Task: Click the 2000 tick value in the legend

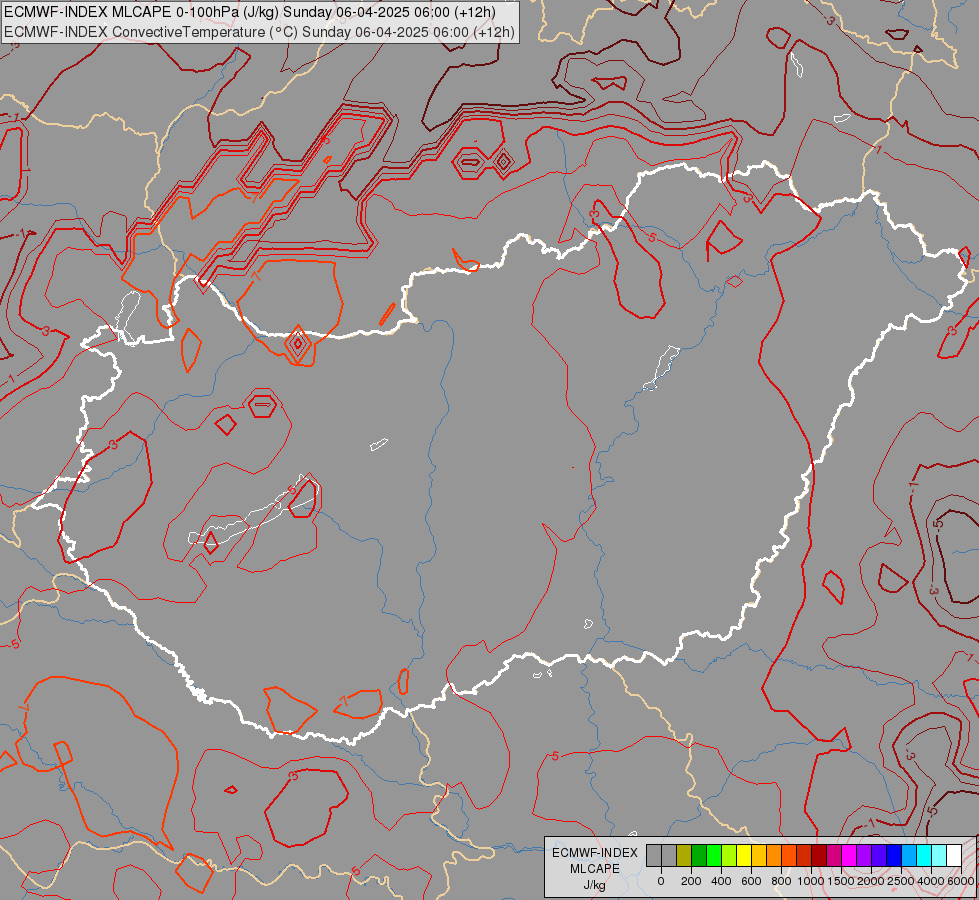Action: coord(871,881)
